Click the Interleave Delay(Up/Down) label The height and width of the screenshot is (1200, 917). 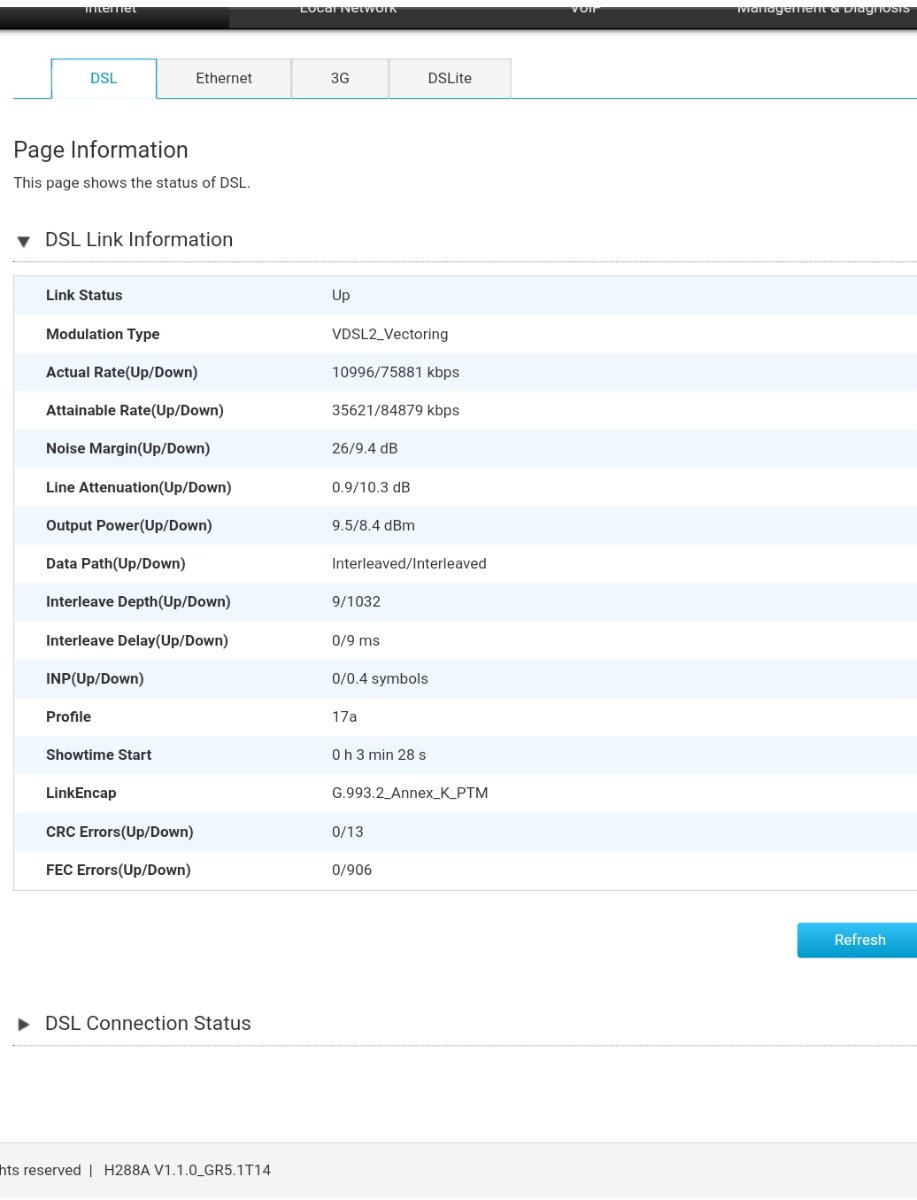pos(137,640)
